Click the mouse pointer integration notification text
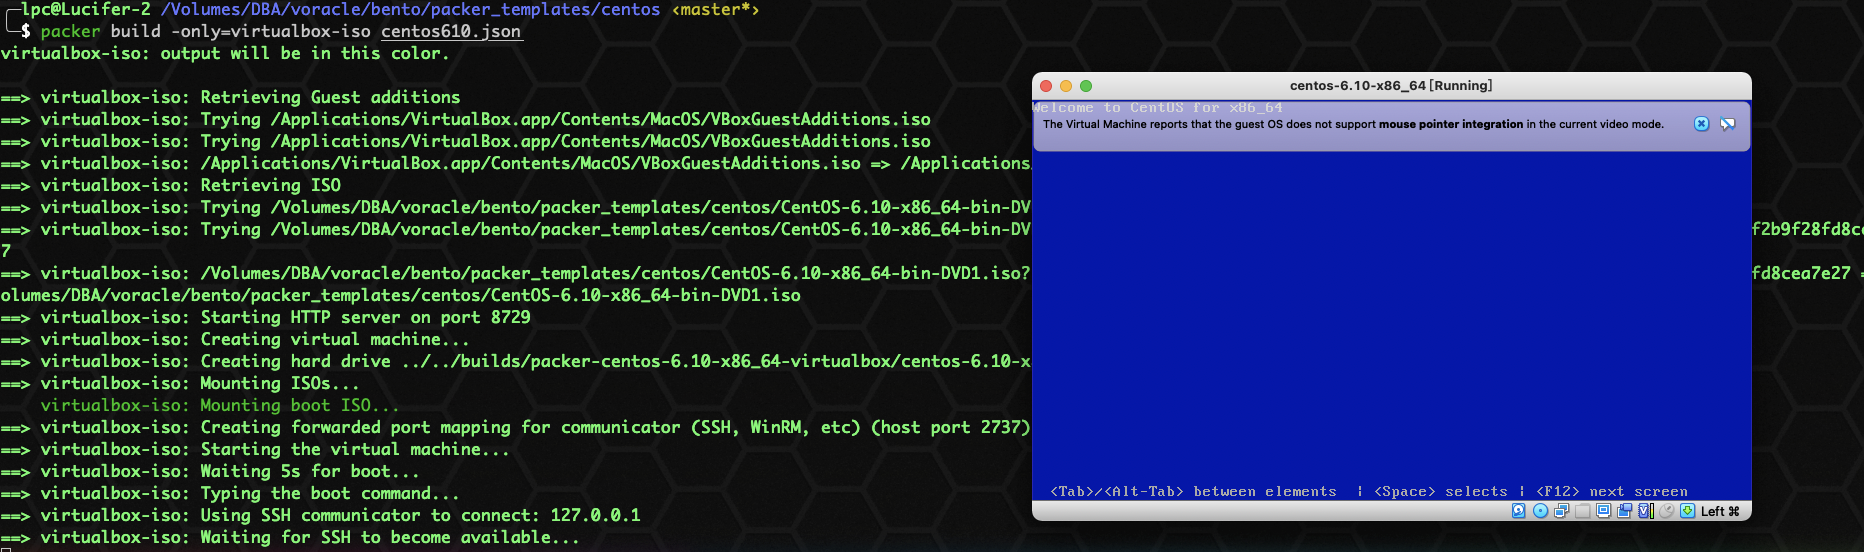Viewport: 1864px width, 552px height. 1353,124
